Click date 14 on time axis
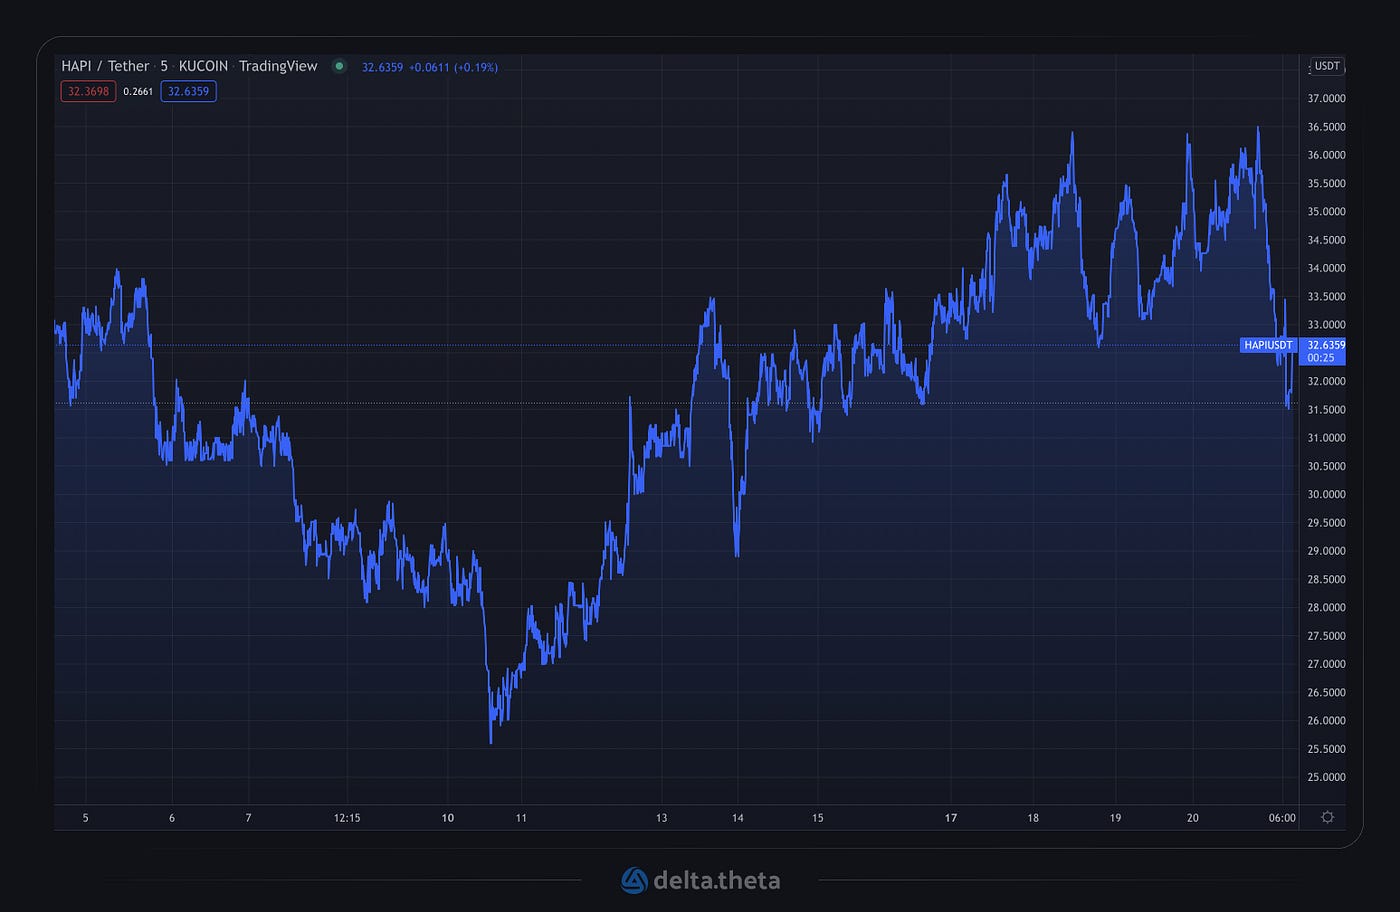 click(x=737, y=818)
